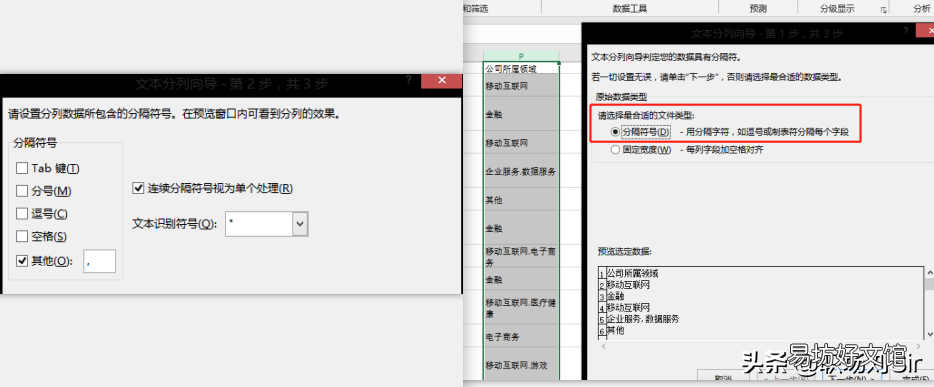Select worksheet cell 企业服务,数据服务
The height and width of the screenshot is (387, 934).
521,172
